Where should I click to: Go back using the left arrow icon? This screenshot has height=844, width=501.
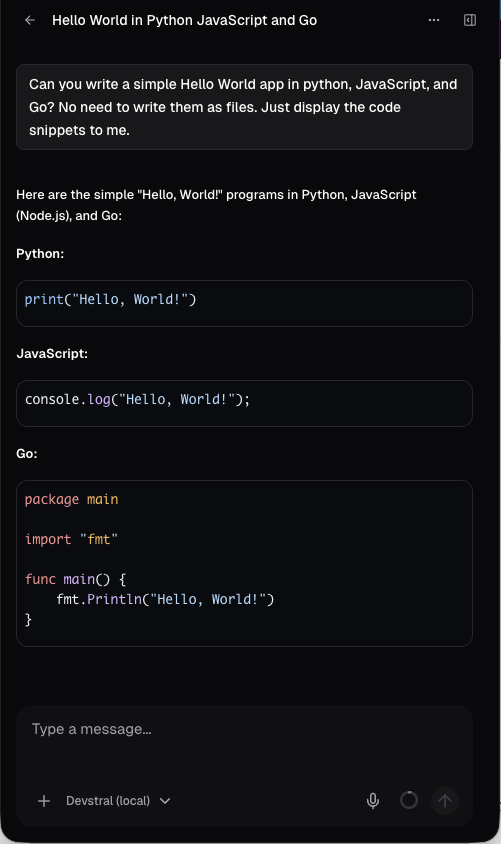click(x=30, y=20)
